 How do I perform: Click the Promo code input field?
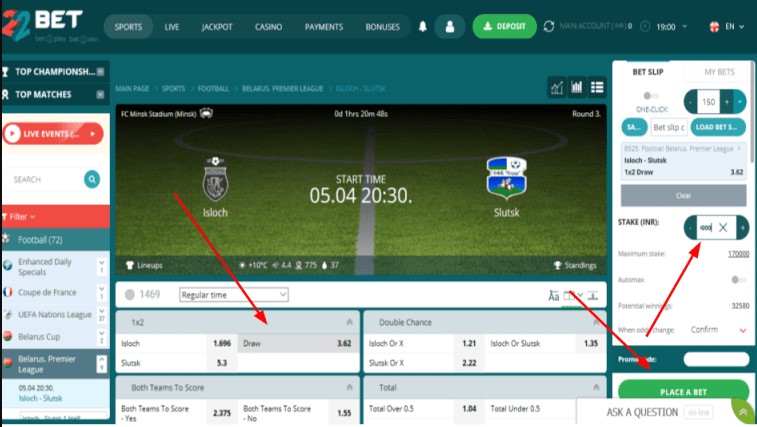coord(716,359)
